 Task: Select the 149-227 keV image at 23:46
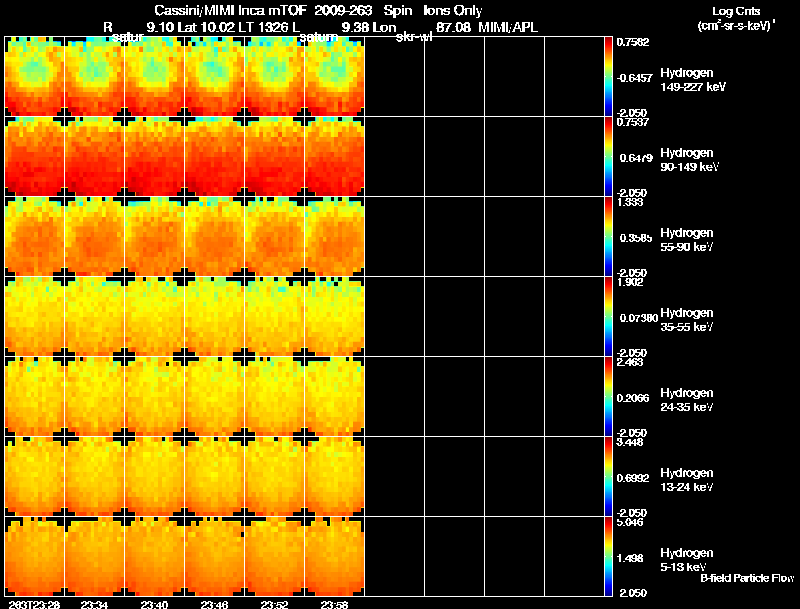[214, 77]
